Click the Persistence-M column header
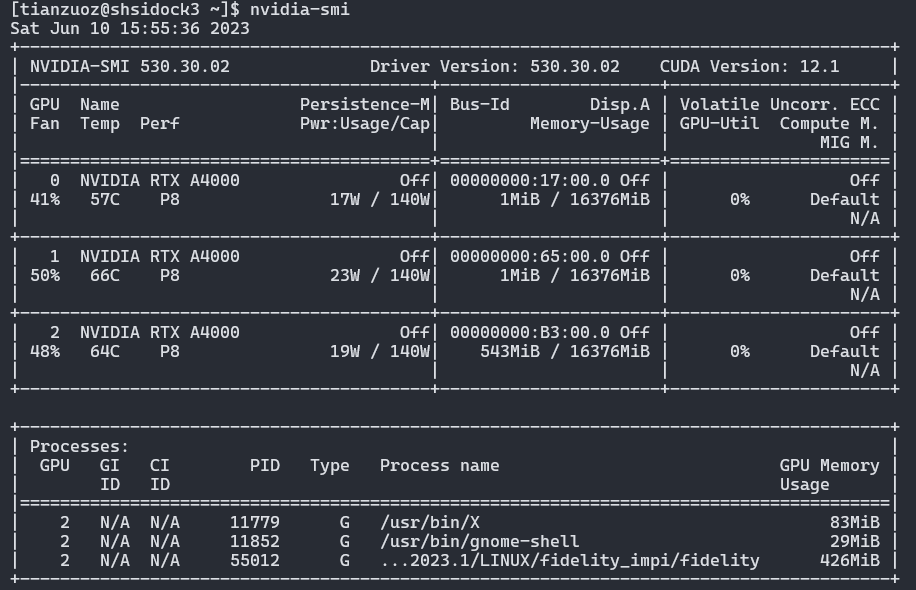Viewport: 916px width, 590px height. 365,105
